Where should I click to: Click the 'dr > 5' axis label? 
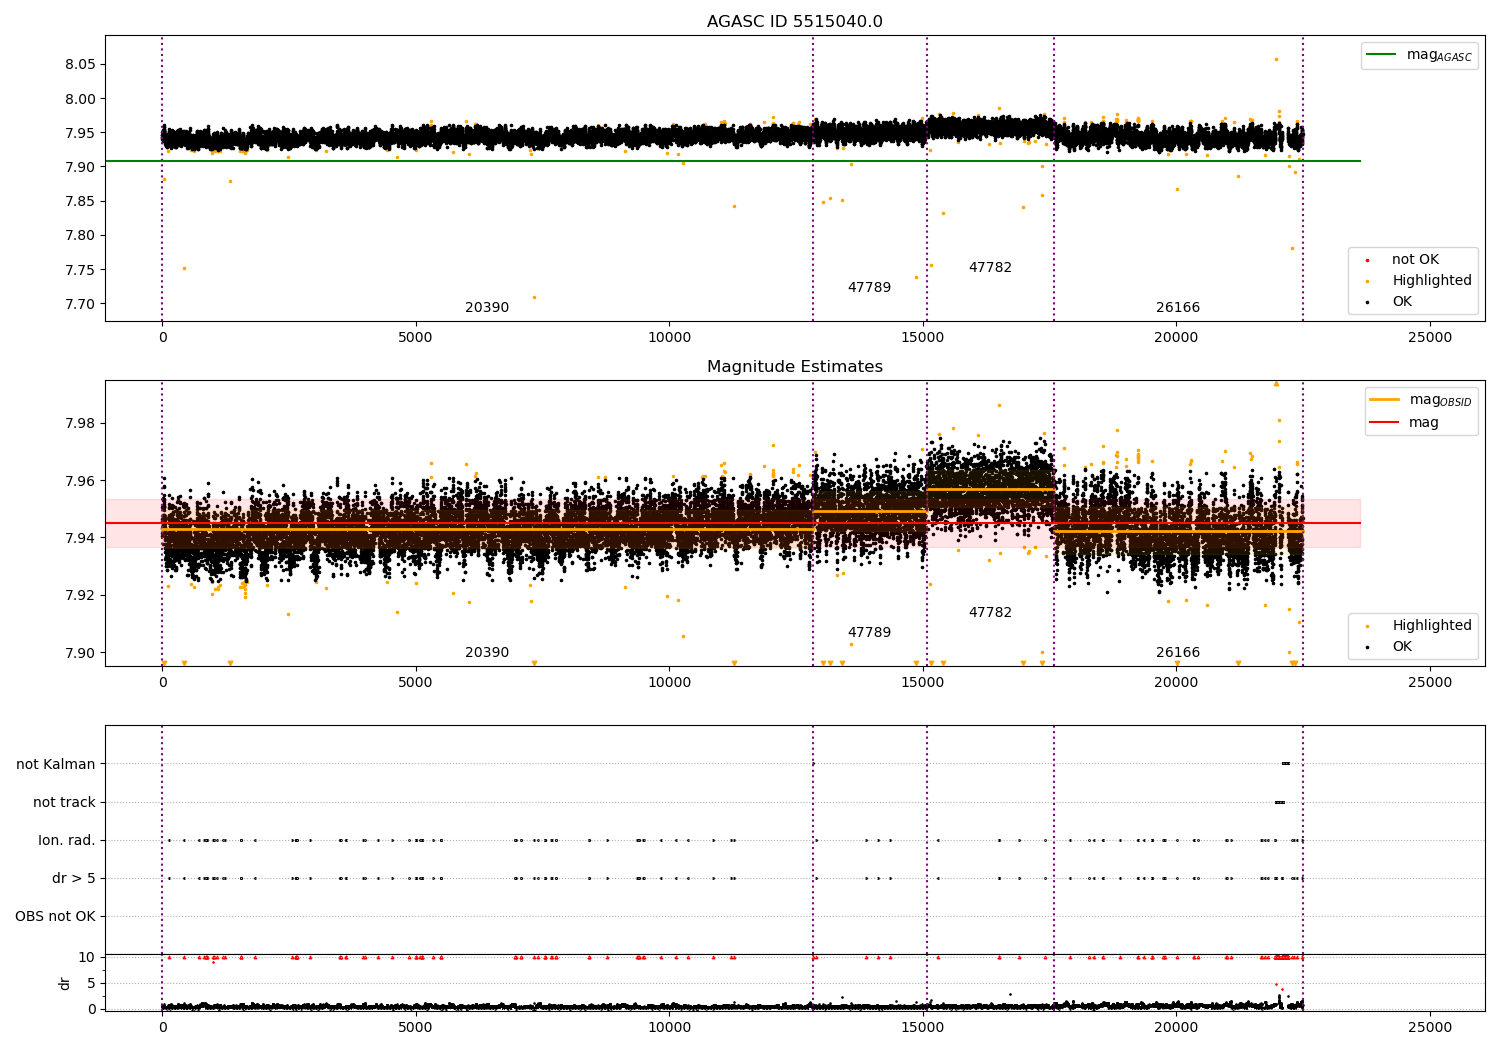pos(74,879)
